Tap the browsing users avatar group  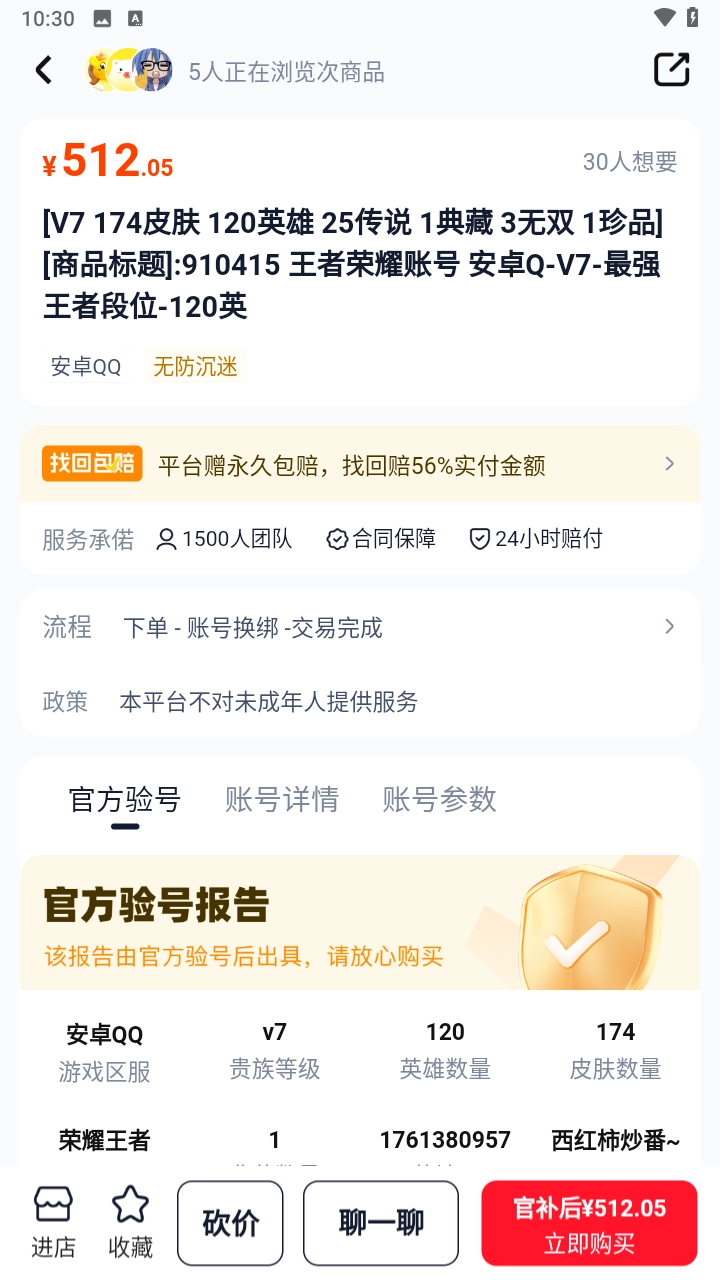click(x=128, y=70)
